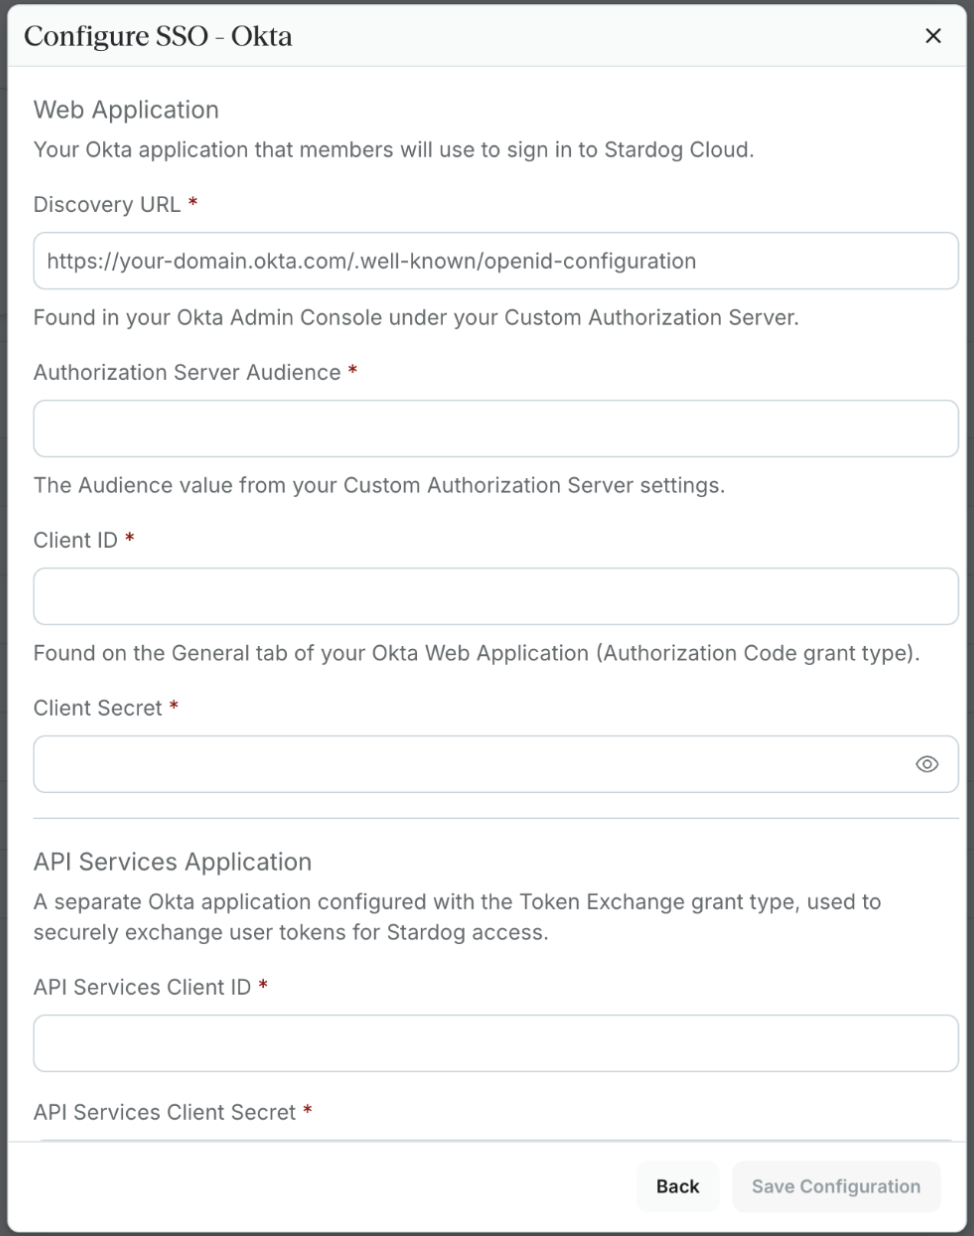Click the Discovery URL input field
This screenshot has width=974, height=1236.
496,261
